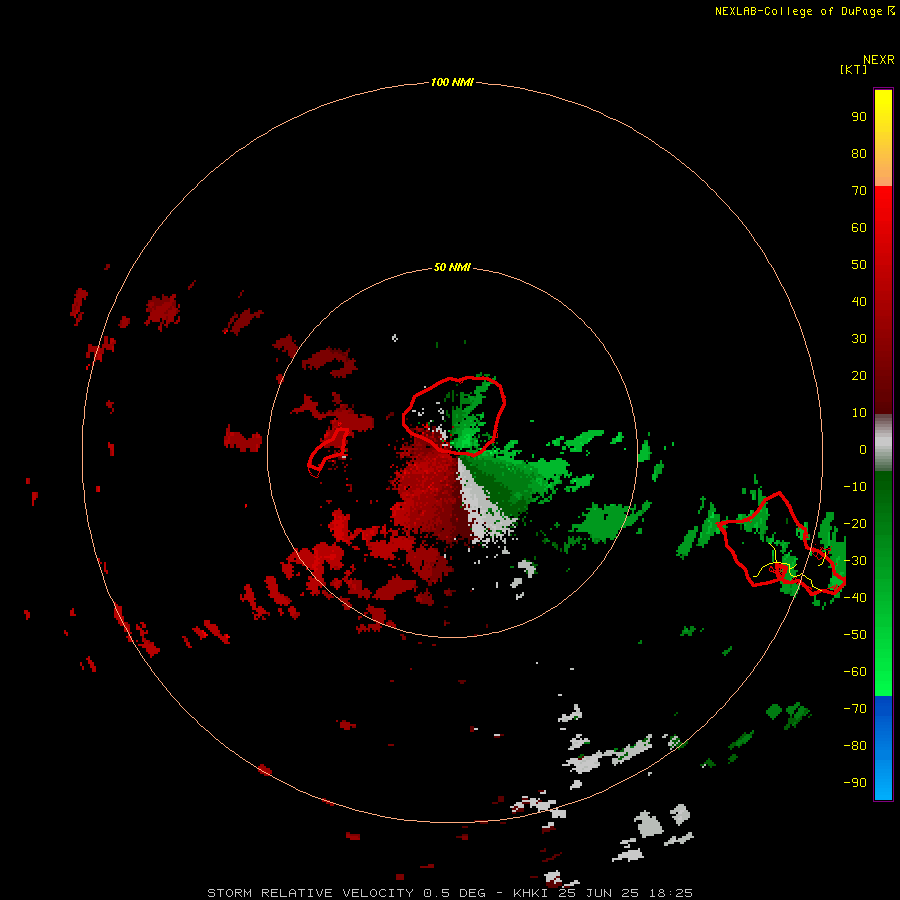Select the -10 value on velocity scale
Image resolution: width=900 pixels, height=900 pixels.
click(855, 487)
